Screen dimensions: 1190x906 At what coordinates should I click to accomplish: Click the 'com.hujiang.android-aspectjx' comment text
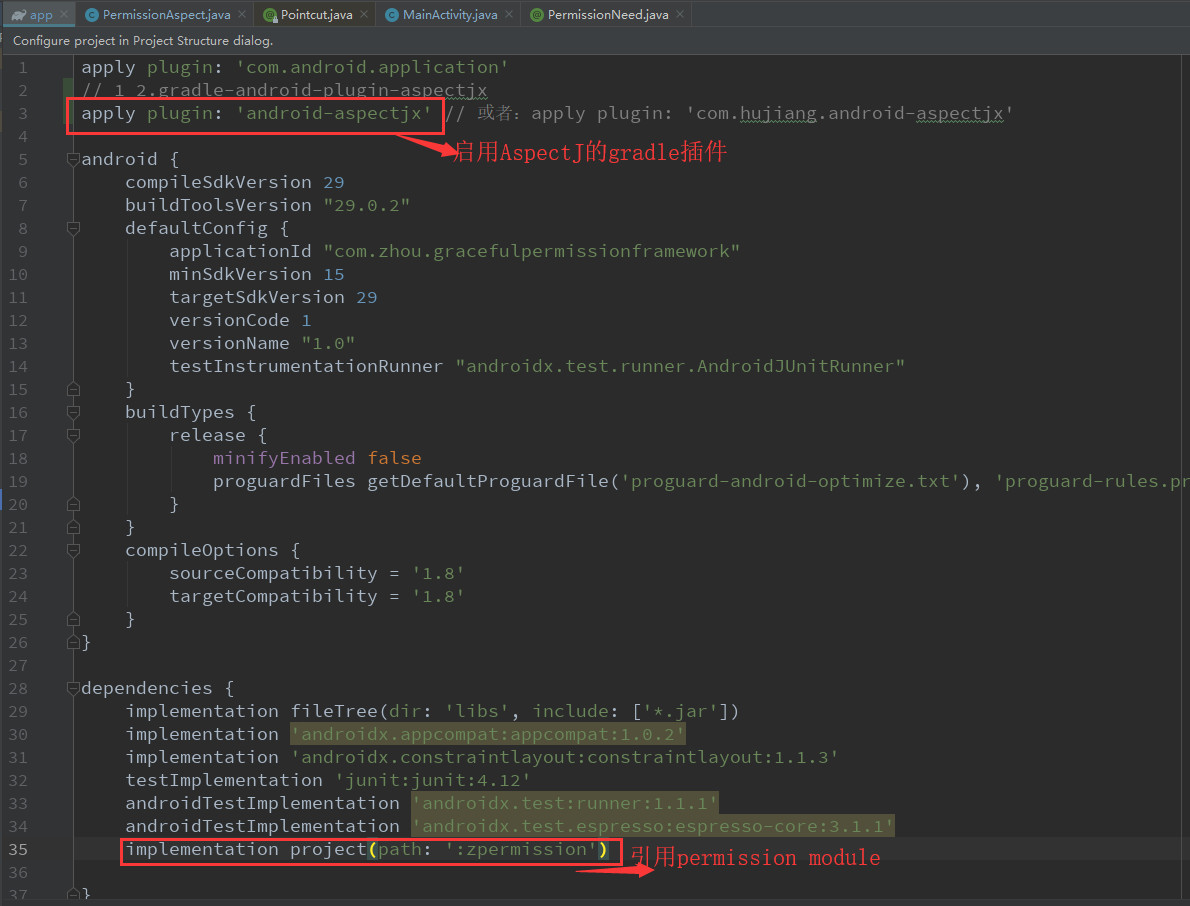pos(849,113)
